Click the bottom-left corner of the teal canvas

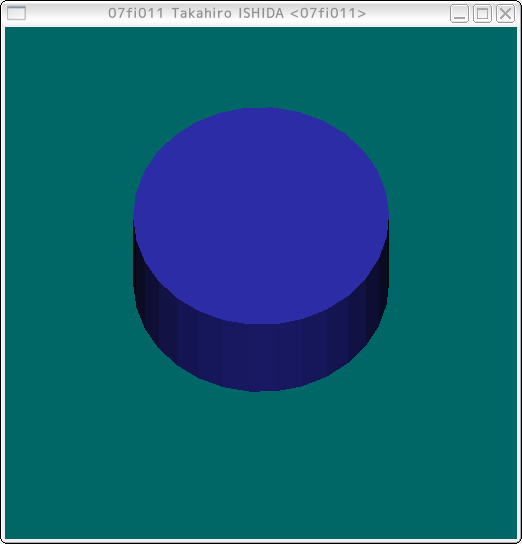point(7,537)
